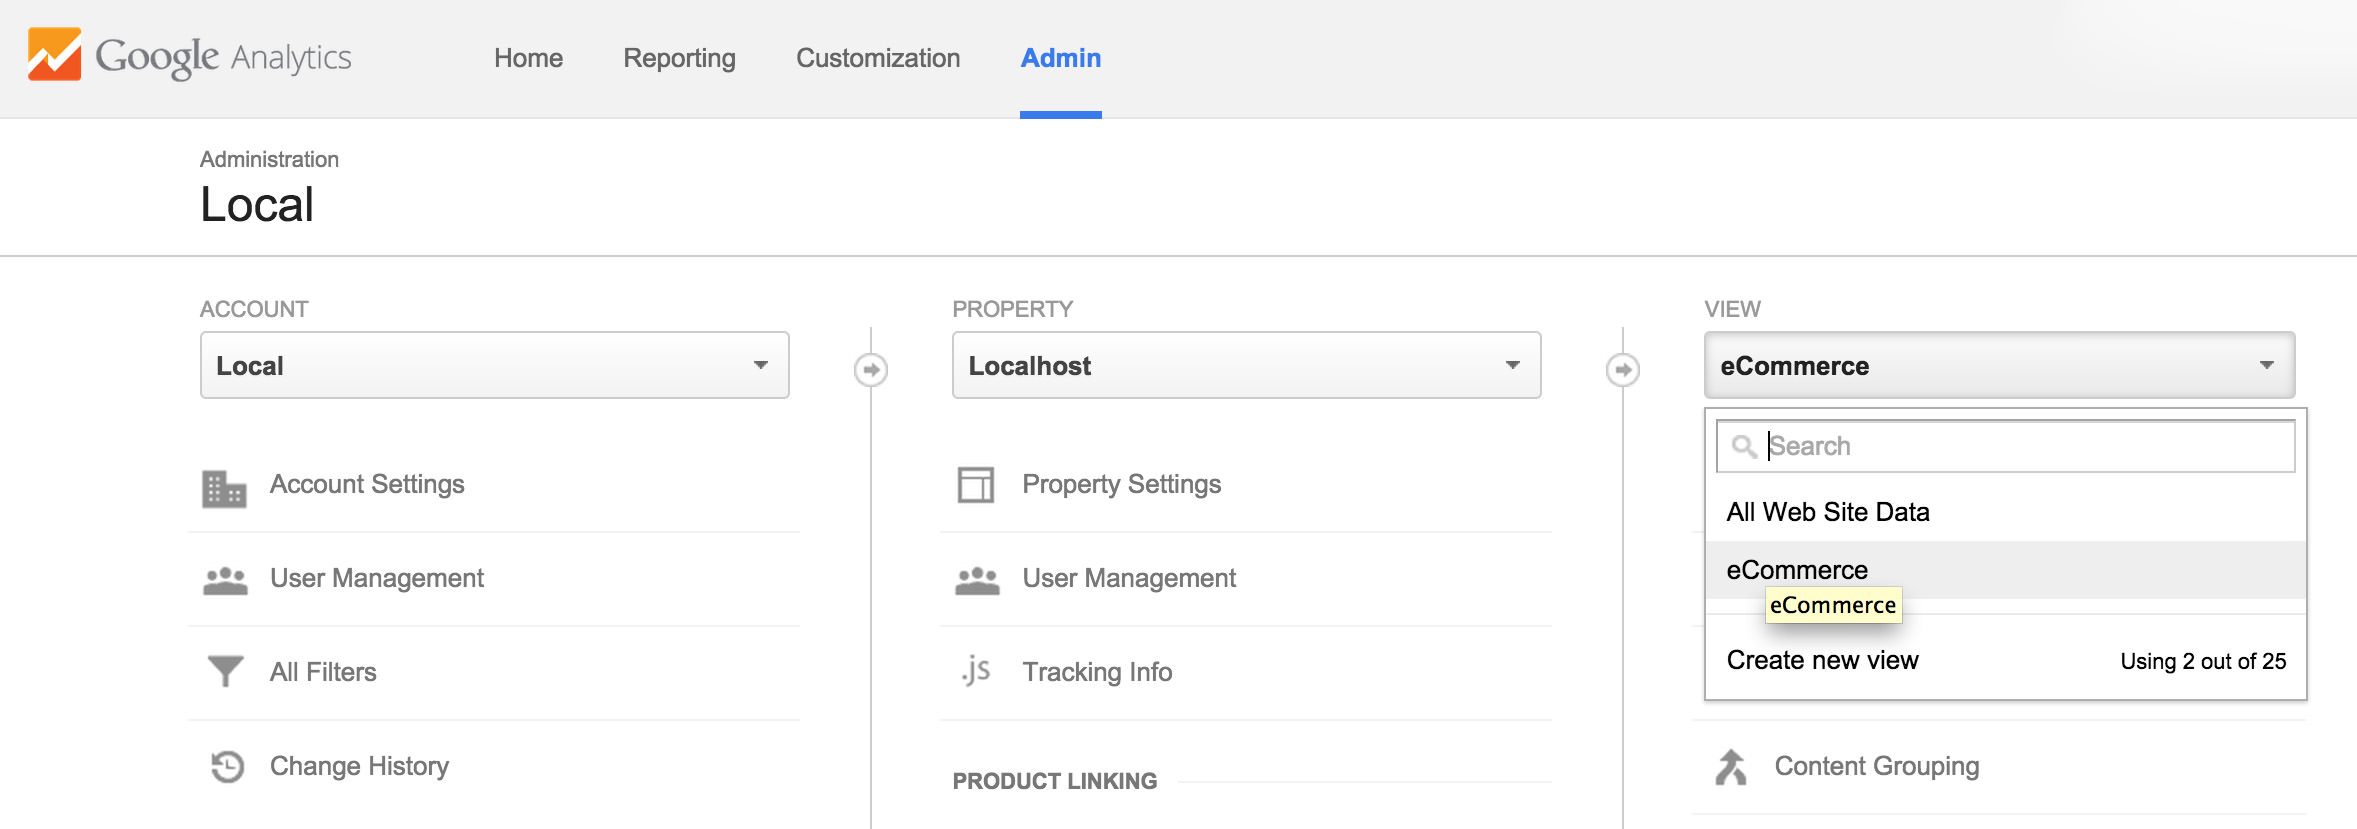Click the Tracking Info .js icon
Viewport: 2357px width, 829px height.
click(976, 670)
